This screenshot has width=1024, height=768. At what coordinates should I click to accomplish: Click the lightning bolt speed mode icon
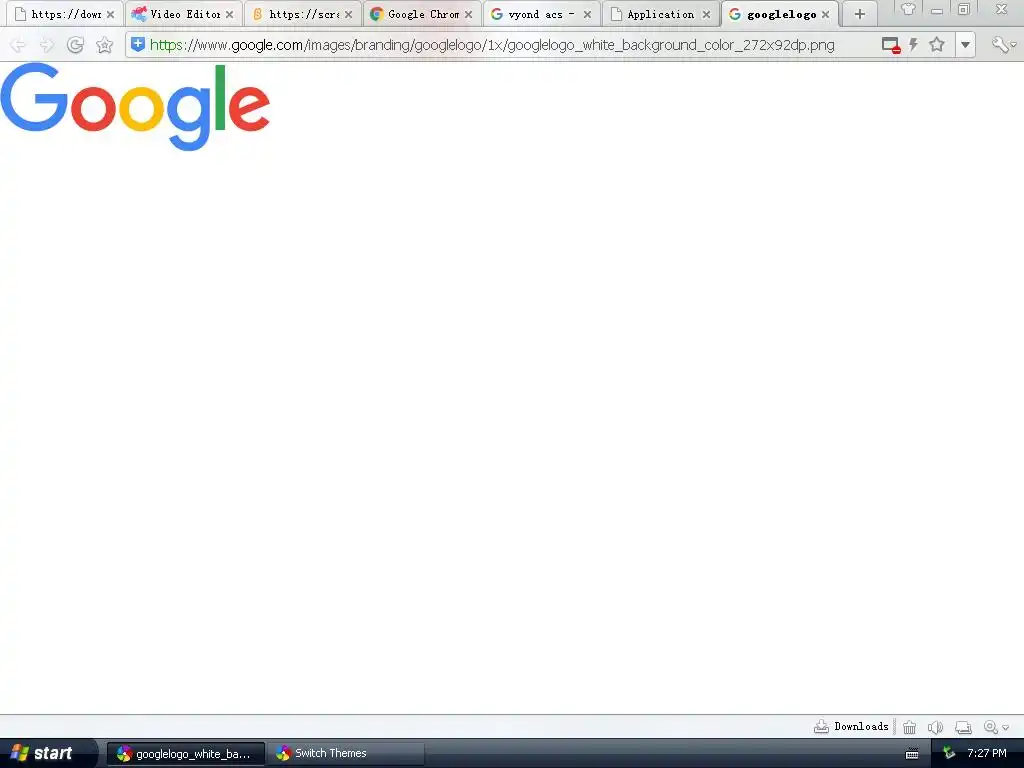tap(914, 44)
